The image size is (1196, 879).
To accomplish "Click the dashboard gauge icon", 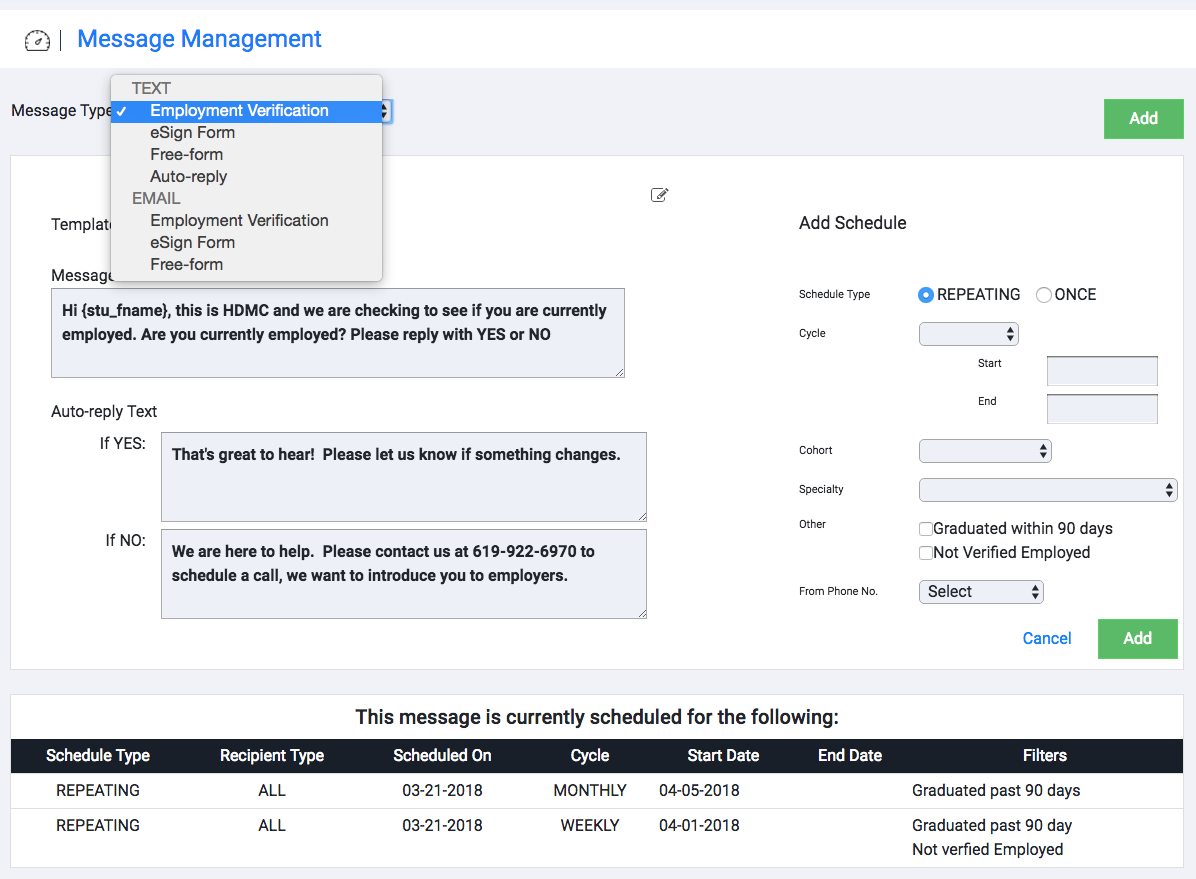I will [x=37, y=40].
